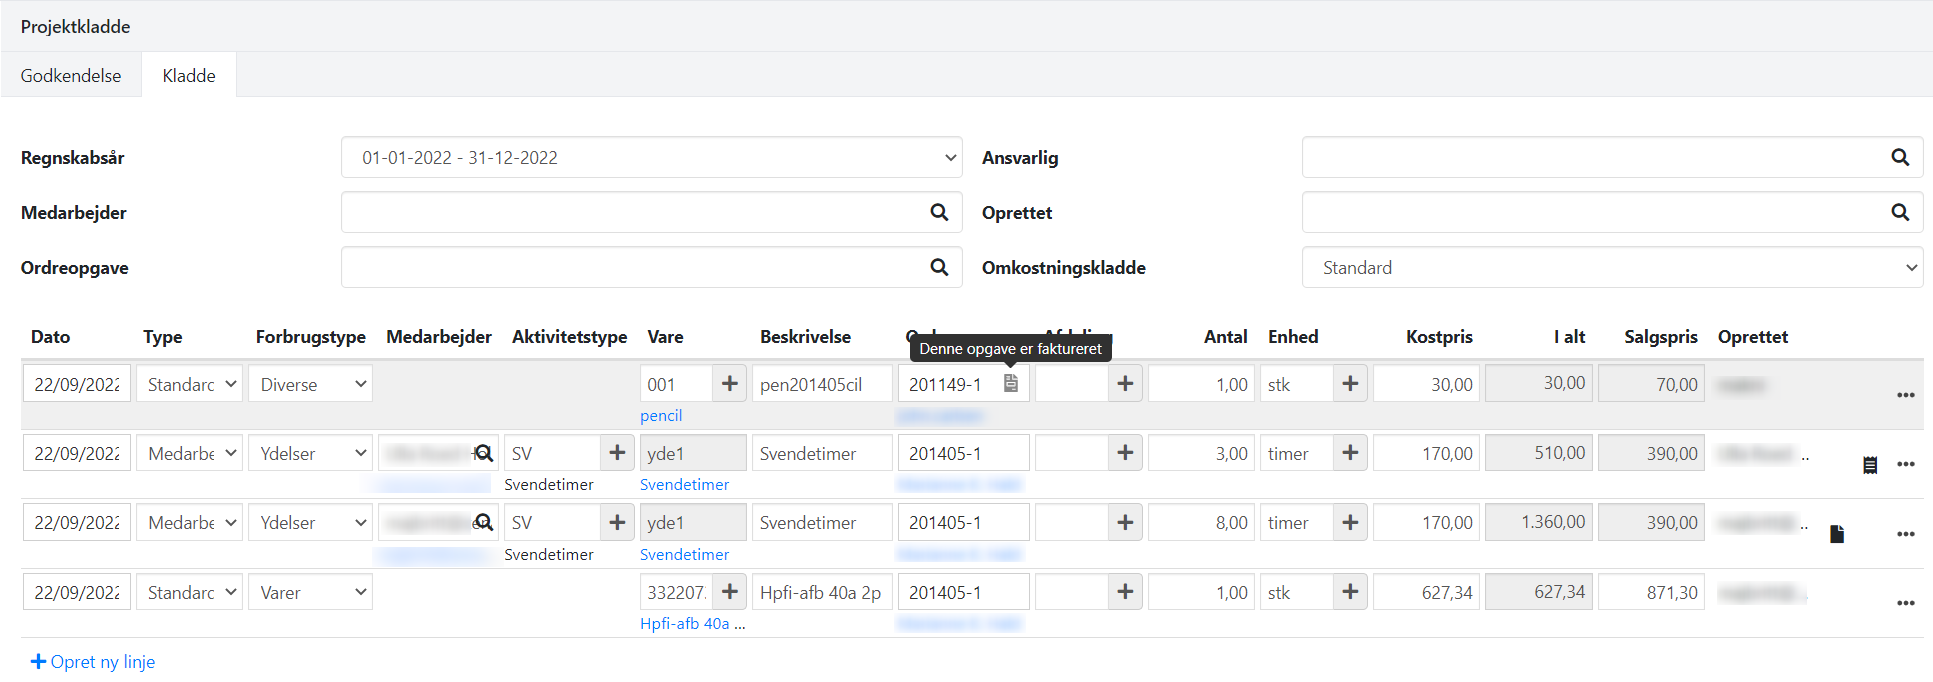The image size is (1933, 682).
Task: Open Ydelser dropdown in the 8,00 timer row
Action: click(x=310, y=522)
